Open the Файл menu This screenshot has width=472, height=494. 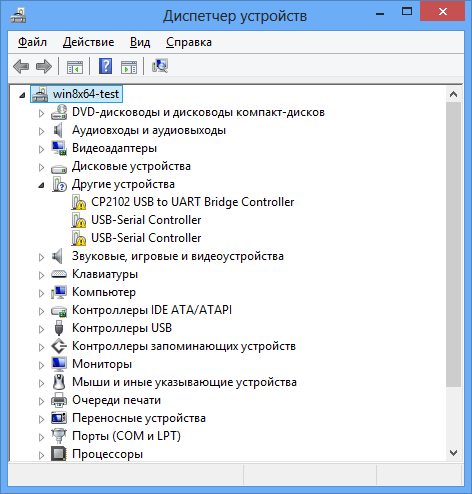pyautogui.click(x=32, y=42)
